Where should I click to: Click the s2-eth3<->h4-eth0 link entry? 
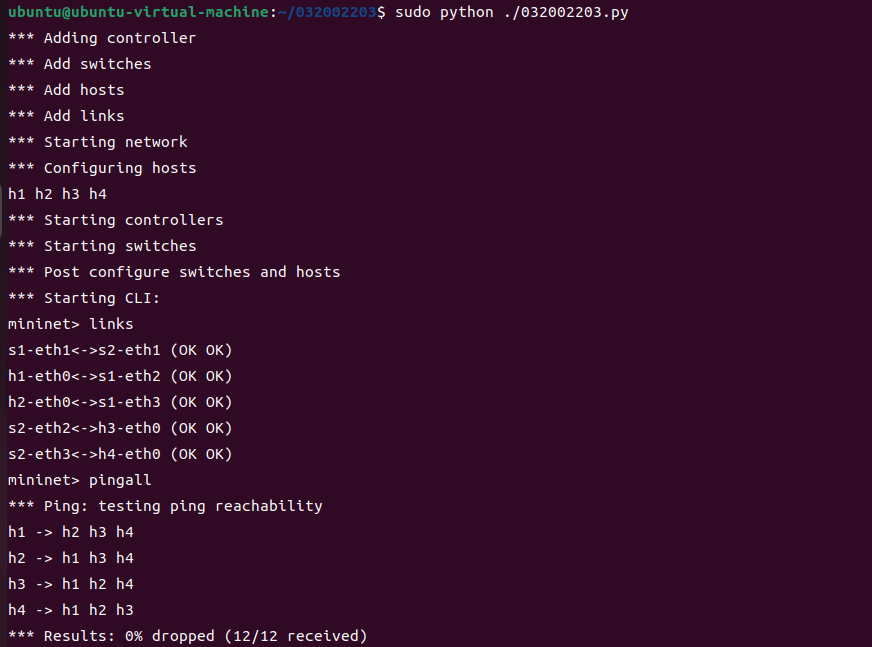coord(120,454)
